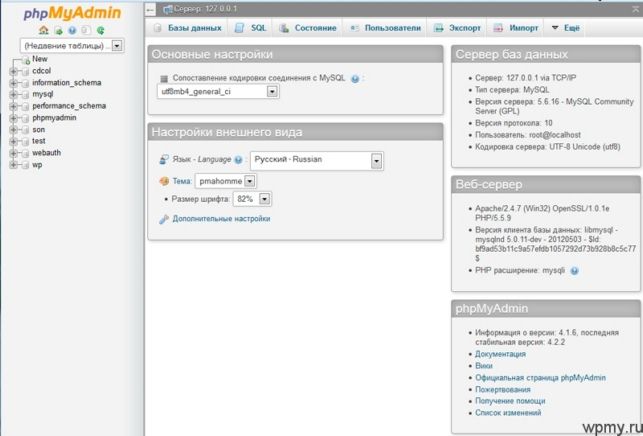Click the collation icon beside Сопоставление кодировки
This screenshot has height=436, width=643.
pyautogui.click(x=164, y=78)
